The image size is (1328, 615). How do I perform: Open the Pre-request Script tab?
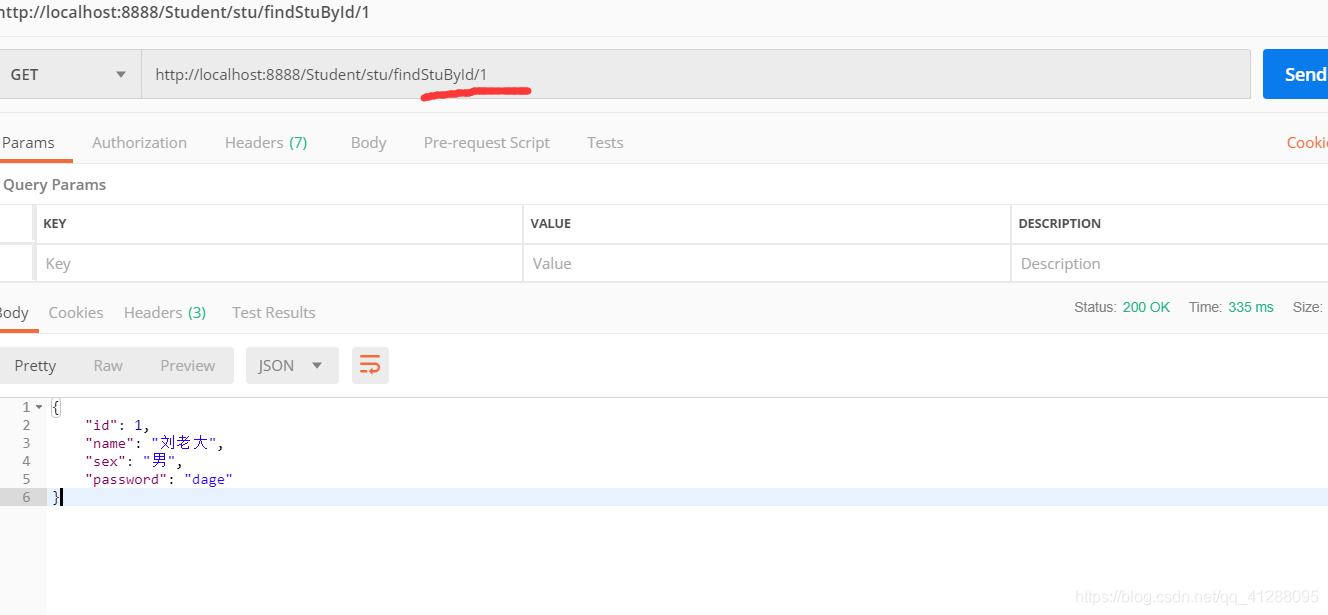coord(486,142)
